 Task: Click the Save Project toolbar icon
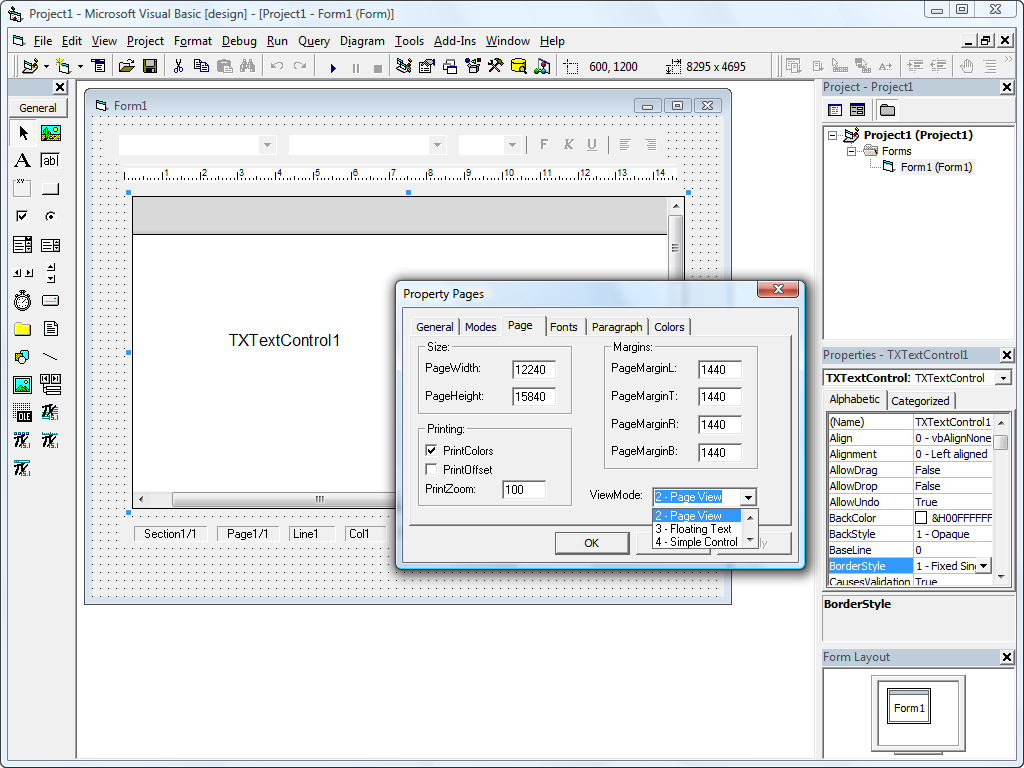150,66
